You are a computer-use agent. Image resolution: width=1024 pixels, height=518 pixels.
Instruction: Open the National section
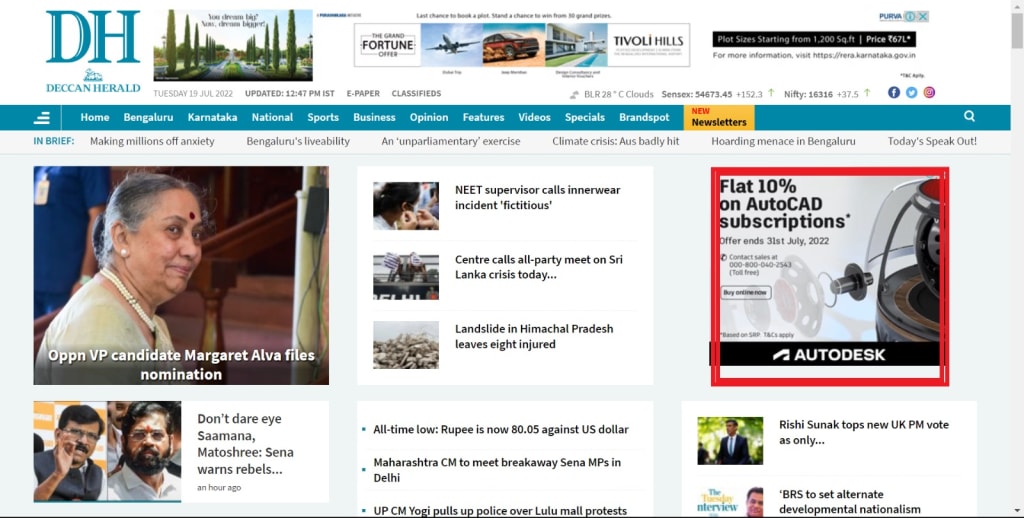(x=272, y=118)
